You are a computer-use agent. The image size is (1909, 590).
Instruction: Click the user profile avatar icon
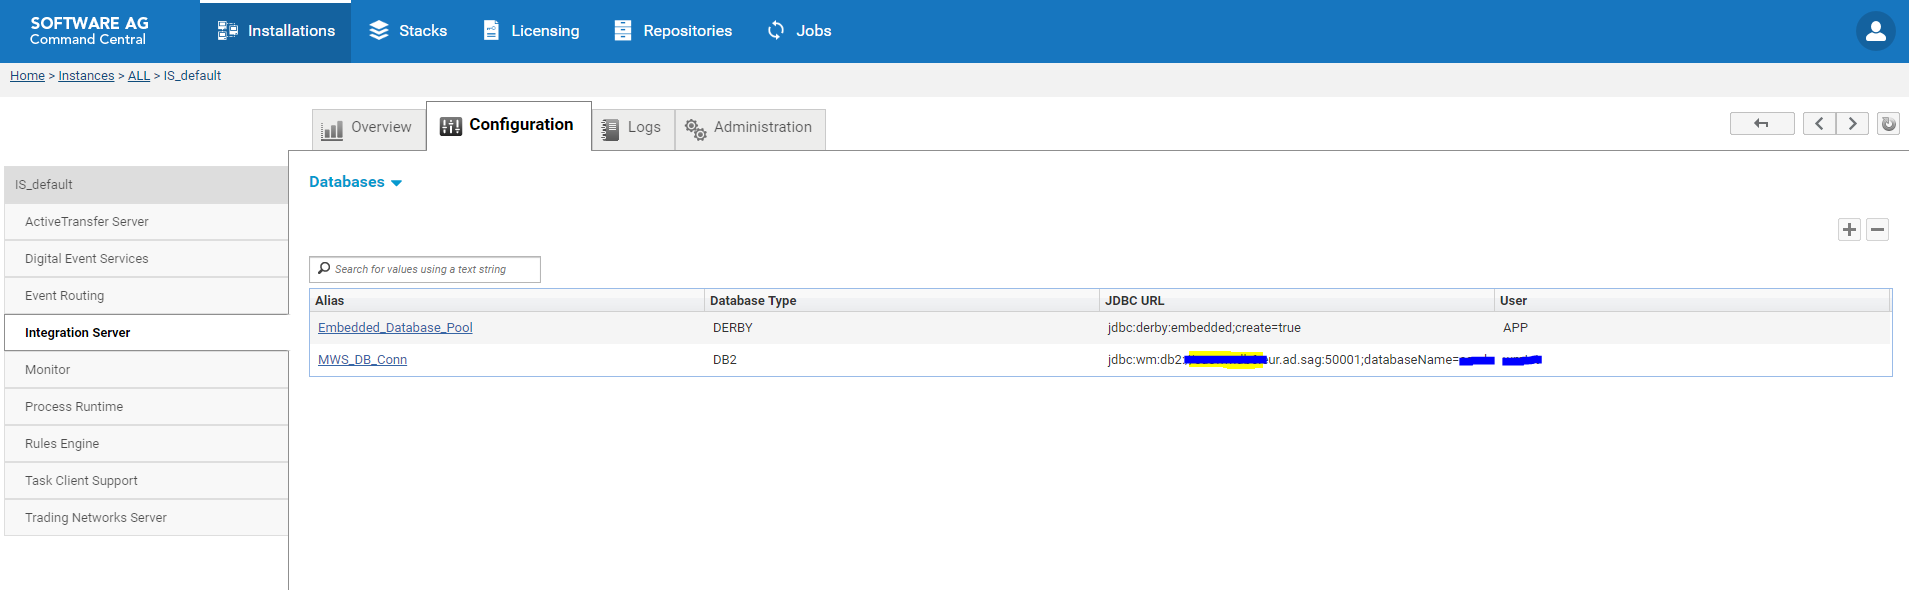click(1875, 31)
